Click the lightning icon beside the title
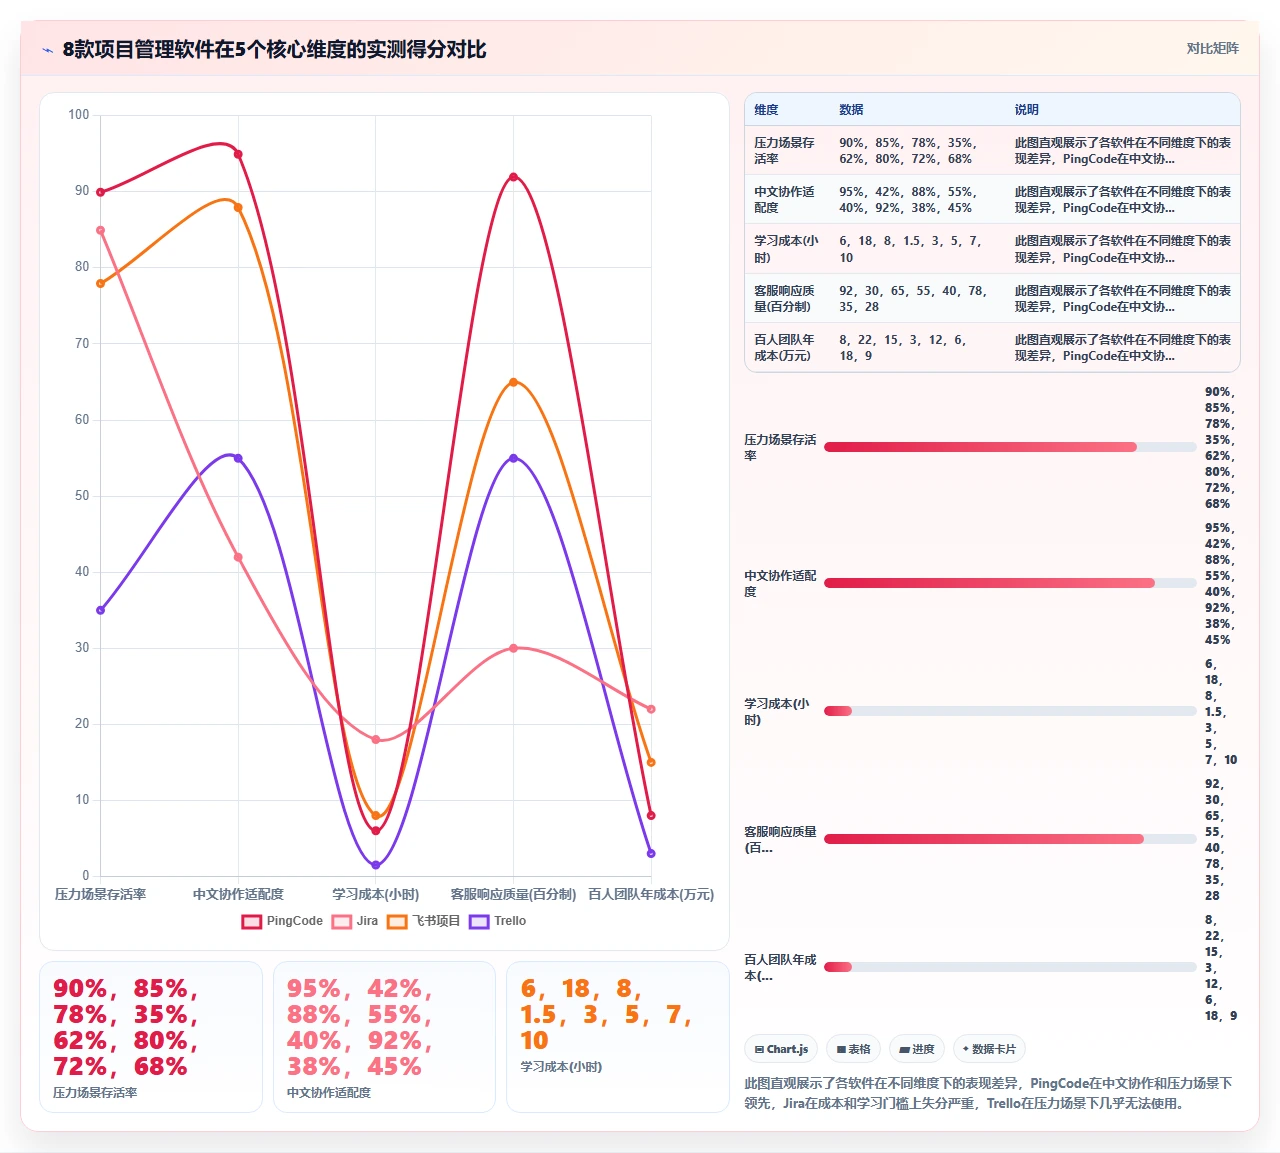The width and height of the screenshot is (1280, 1153). [47, 50]
